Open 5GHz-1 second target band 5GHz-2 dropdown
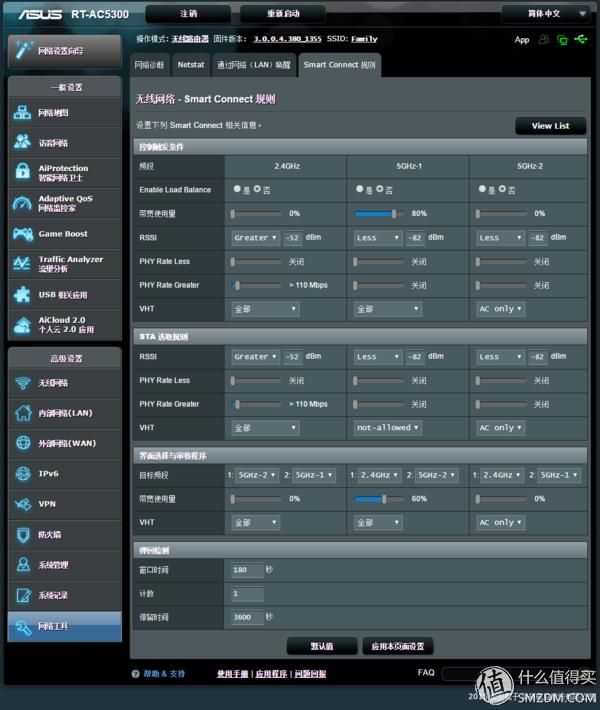The image size is (600, 710). point(437,475)
